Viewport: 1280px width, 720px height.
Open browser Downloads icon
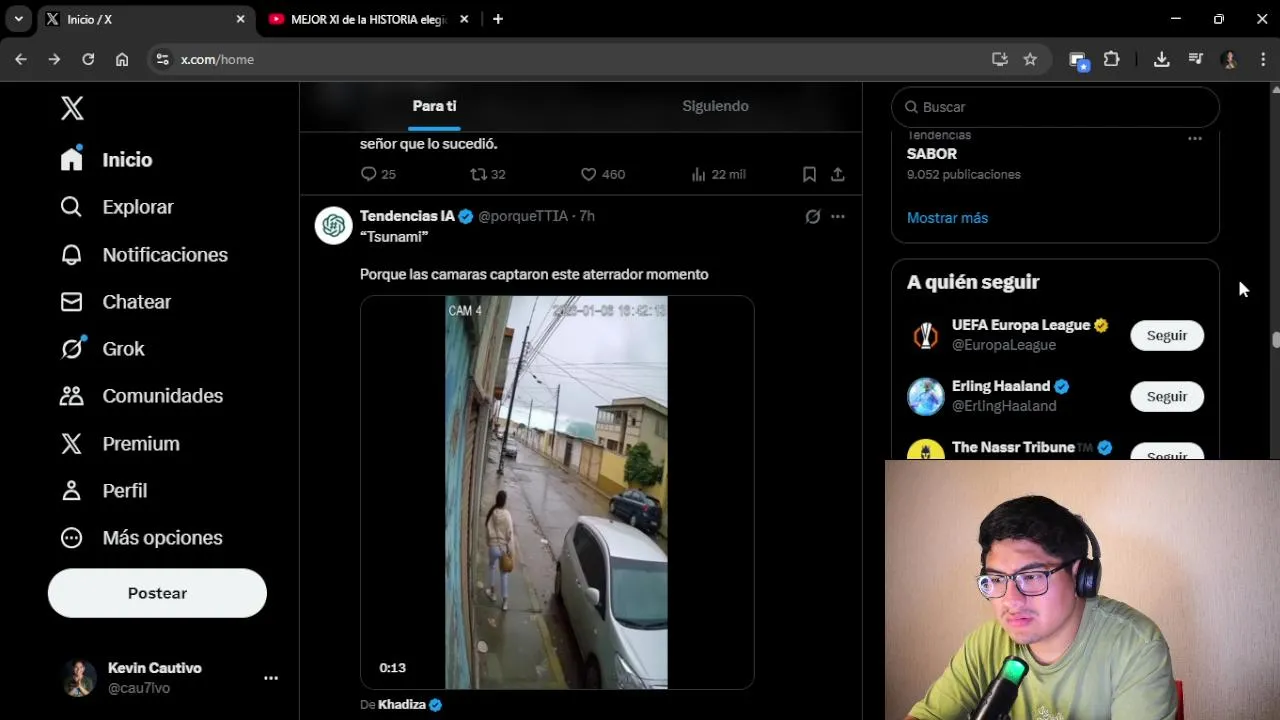point(1161,59)
